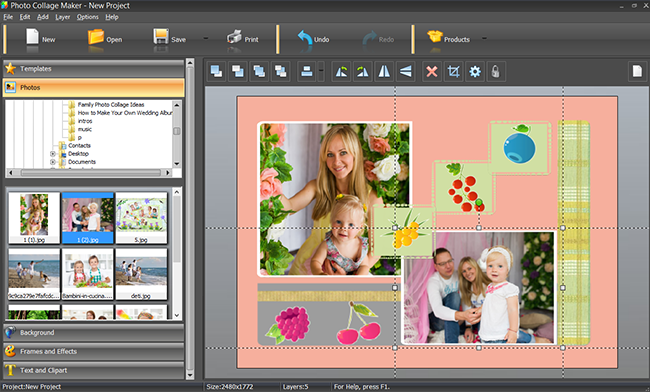Move the selected layer backward one level
Image resolution: width=650 pixels, height=392 pixels.
[281, 72]
